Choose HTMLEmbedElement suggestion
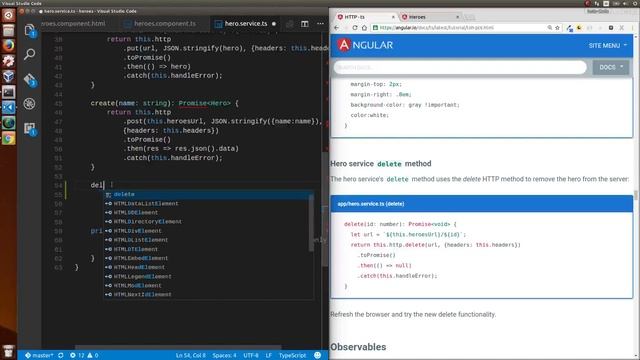The height and width of the screenshot is (360, 640). pos(208,258)
